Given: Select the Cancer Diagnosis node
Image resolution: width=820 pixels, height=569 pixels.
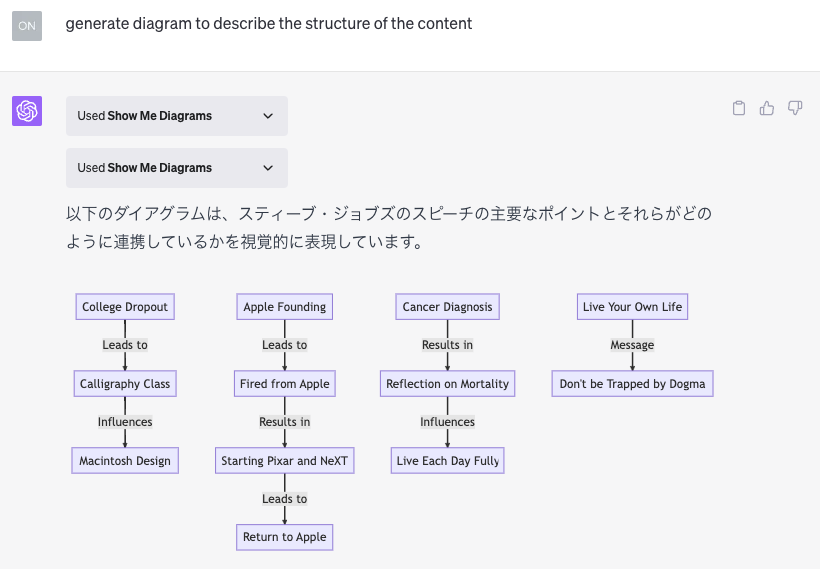Looking at the screenshot, I should 447,307.
